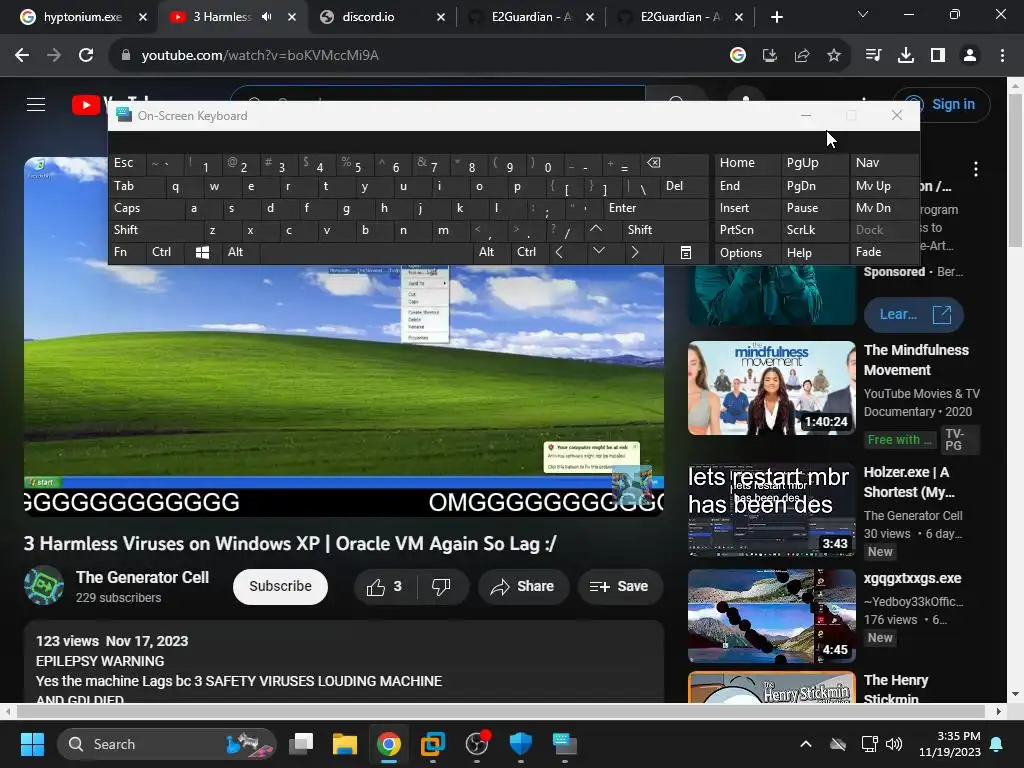This screenshot has height=768, width=1024.
Task: Click the sponsored Lear... button
Action: coord(914,315)
